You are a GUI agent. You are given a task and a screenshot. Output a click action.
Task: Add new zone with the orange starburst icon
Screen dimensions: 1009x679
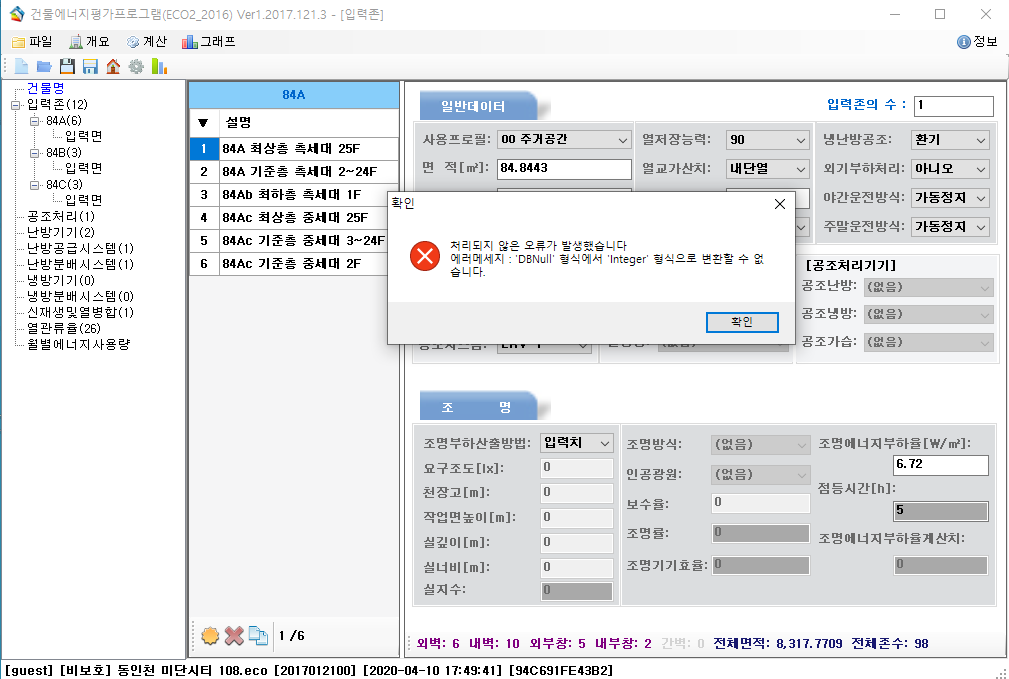tap(210, 635)
